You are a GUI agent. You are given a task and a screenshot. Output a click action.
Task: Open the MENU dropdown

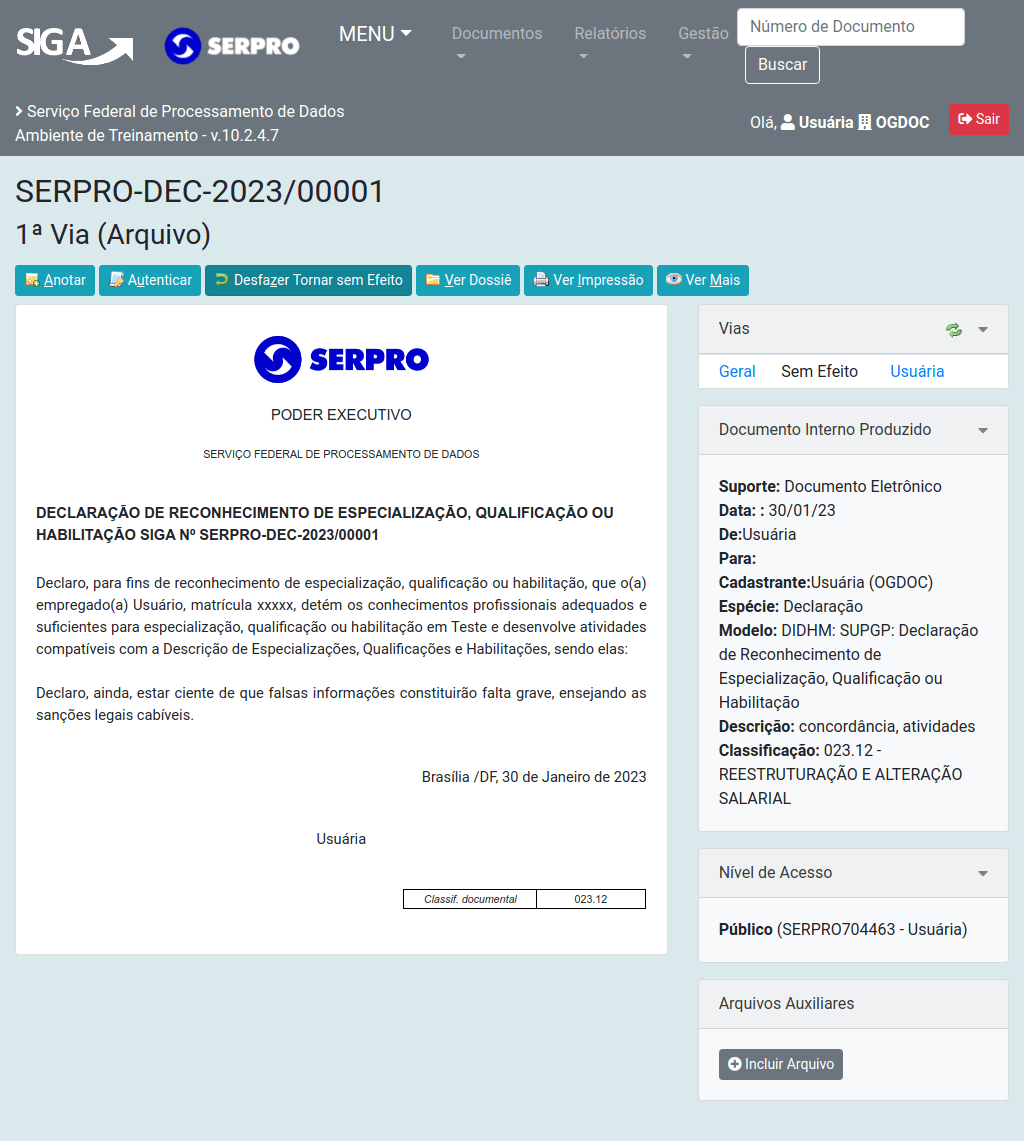point(375,34)
